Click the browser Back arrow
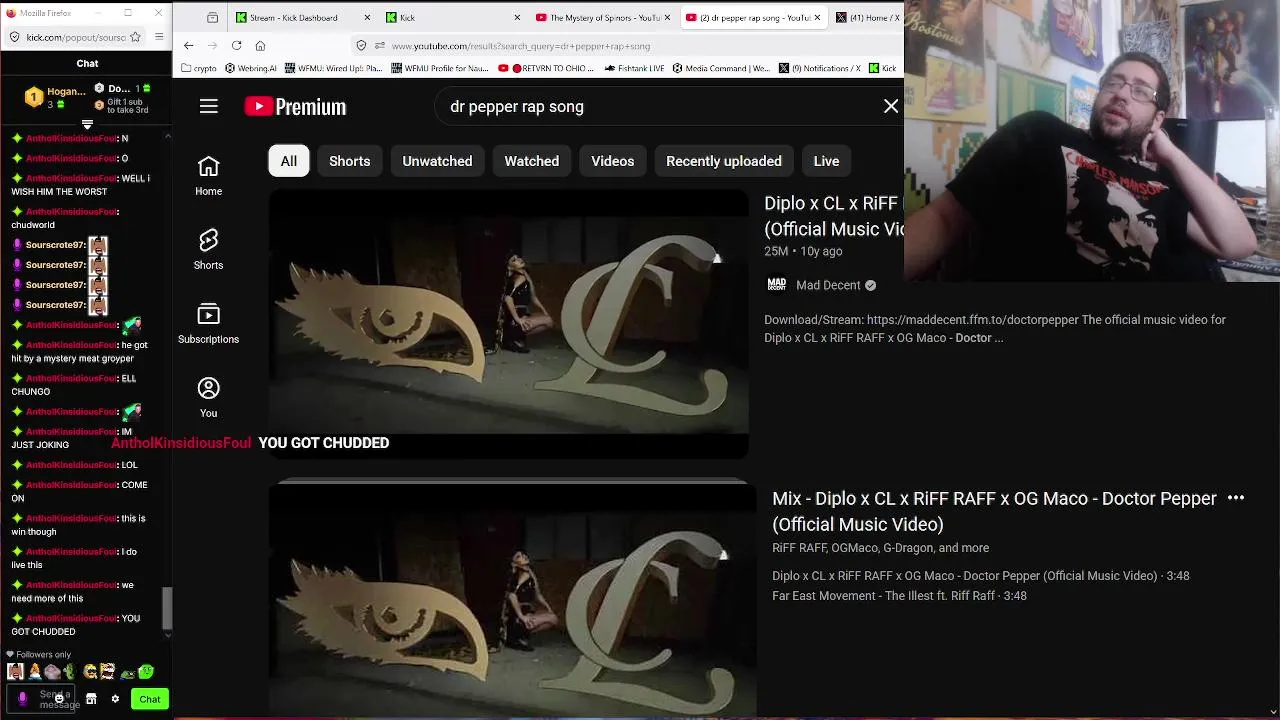 pyautogui.click(x=189, y=46)
